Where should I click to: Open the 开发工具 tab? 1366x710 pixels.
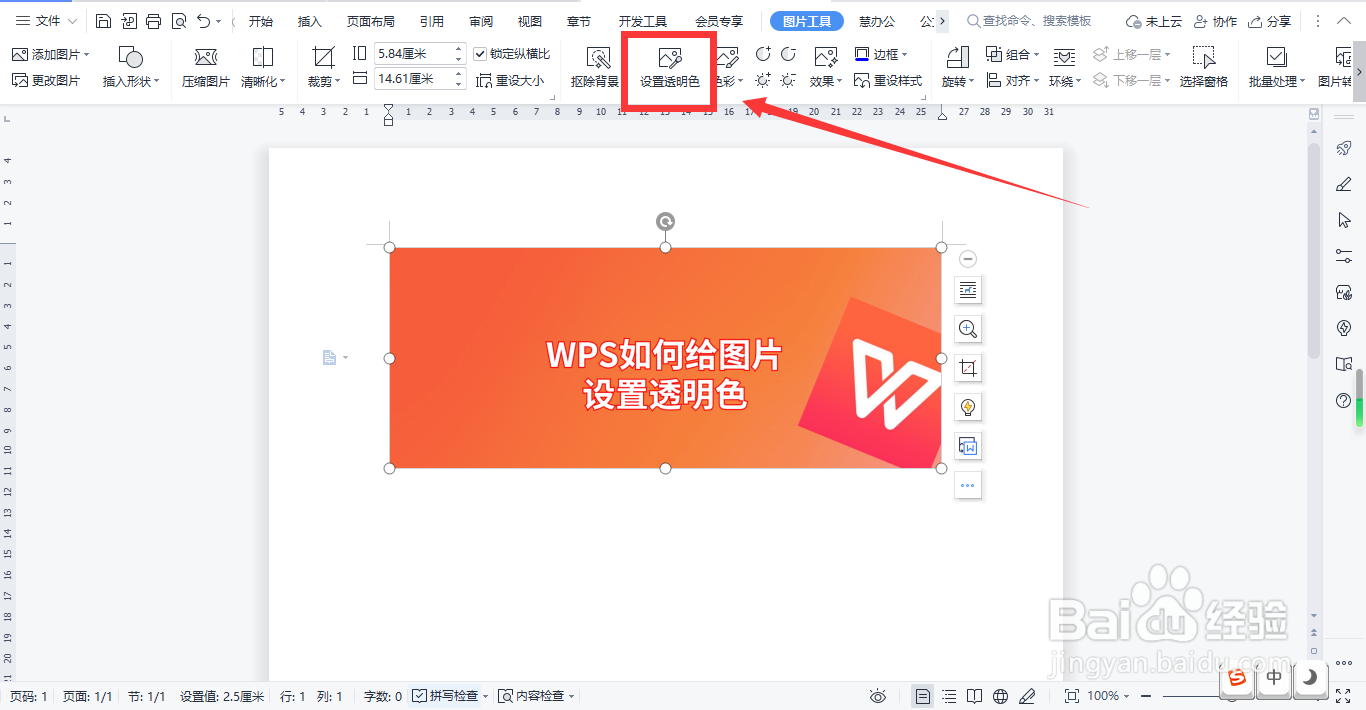(643, 21)
